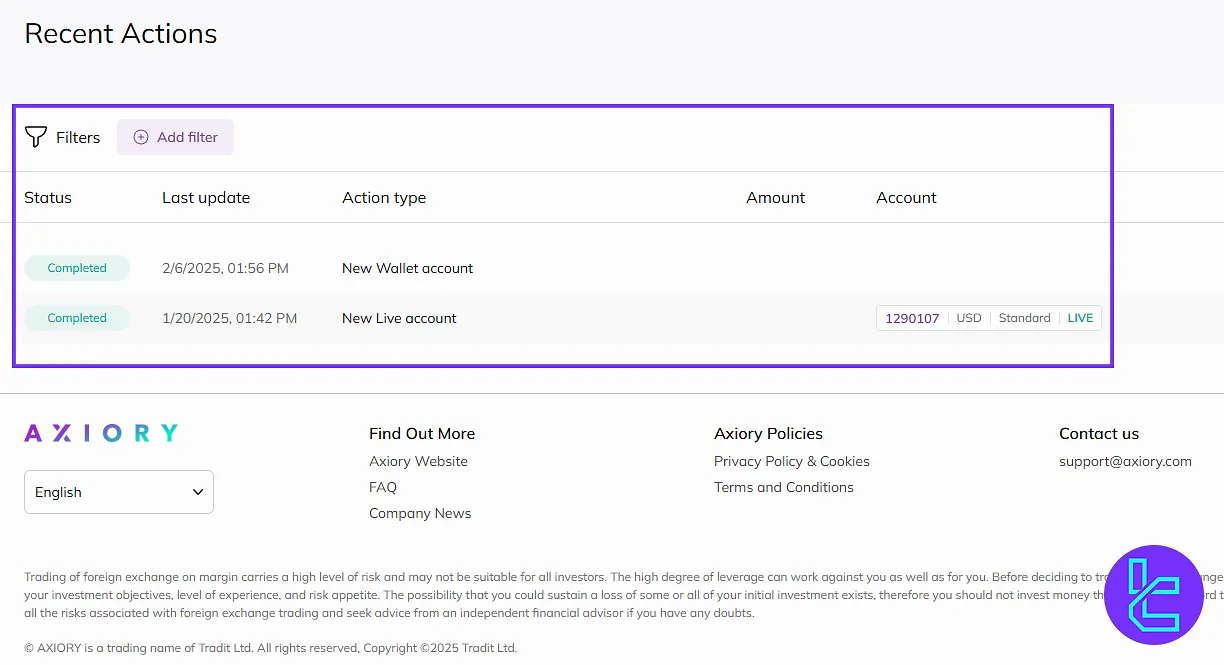This screenshot has width=1224, height=665.
Task: Click the Recent Actions heading
Action: [121, 33]
